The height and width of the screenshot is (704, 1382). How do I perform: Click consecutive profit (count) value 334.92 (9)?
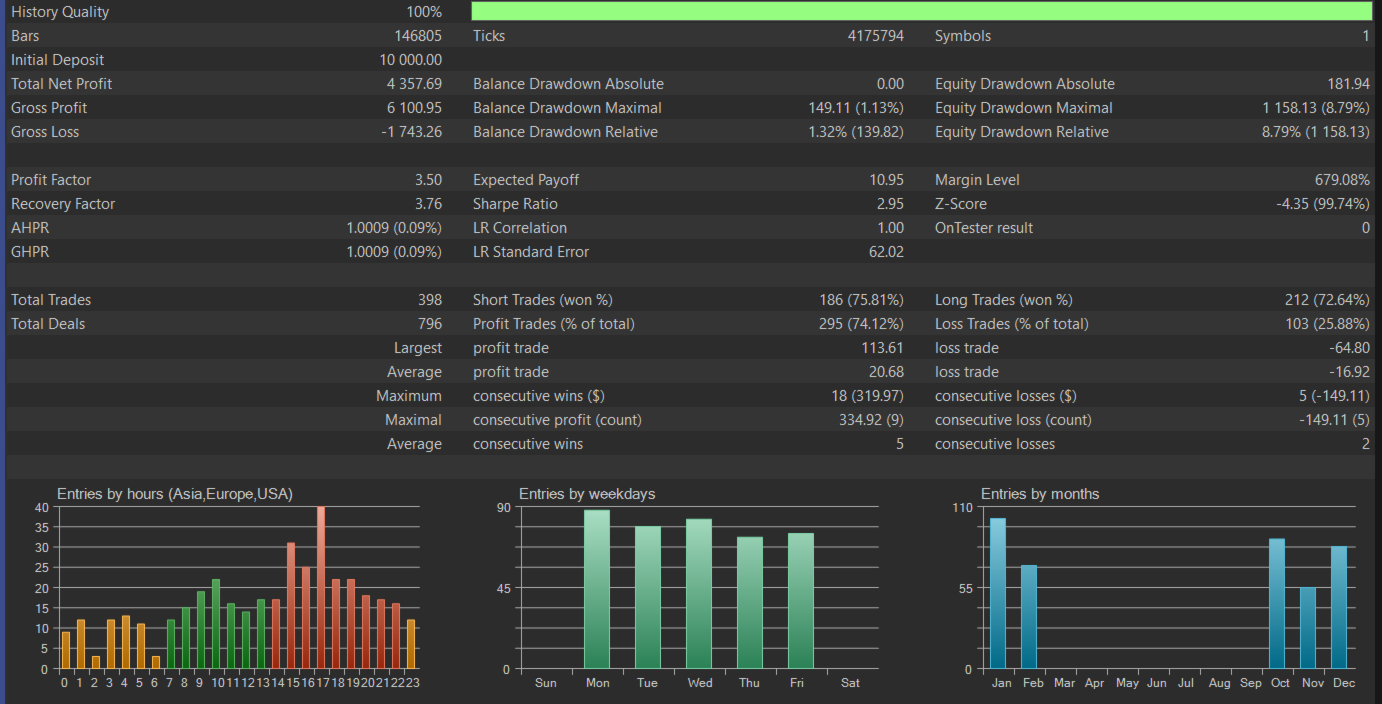pyautogui.click(x=872, y=420)
